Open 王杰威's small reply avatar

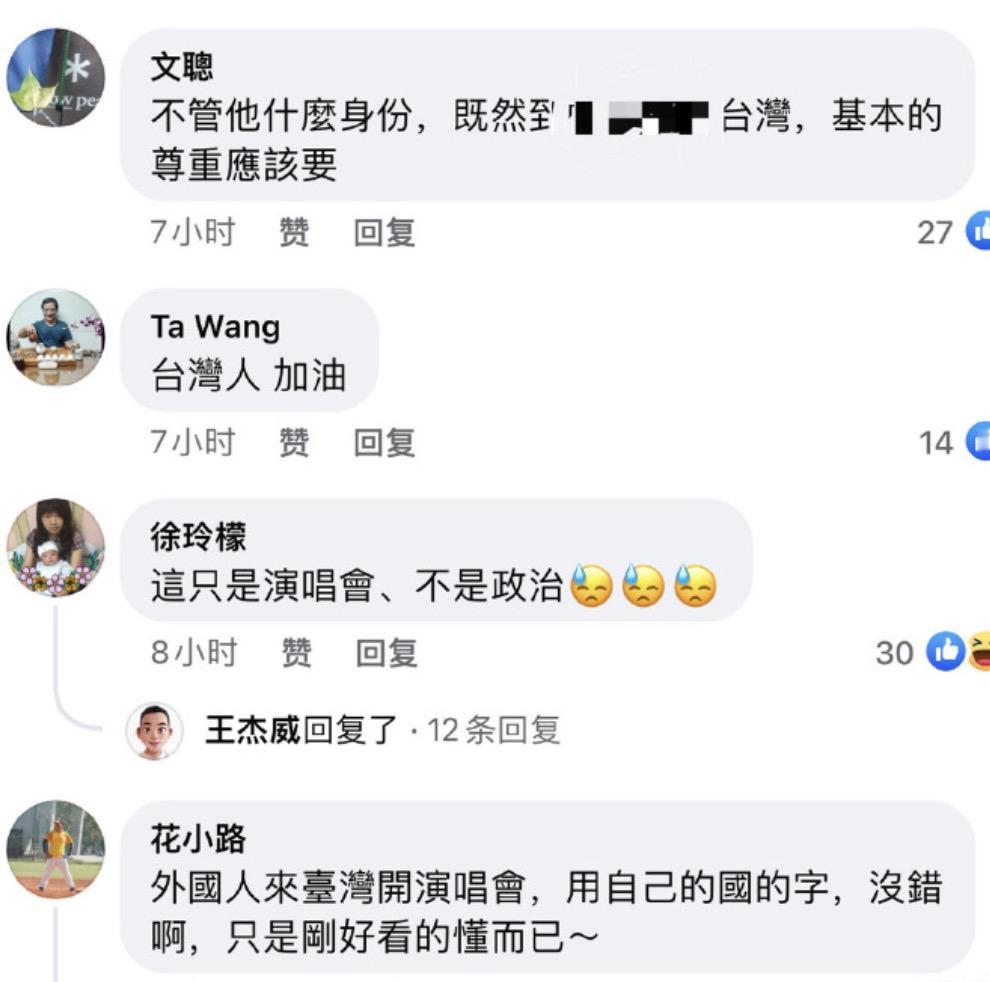155,731
